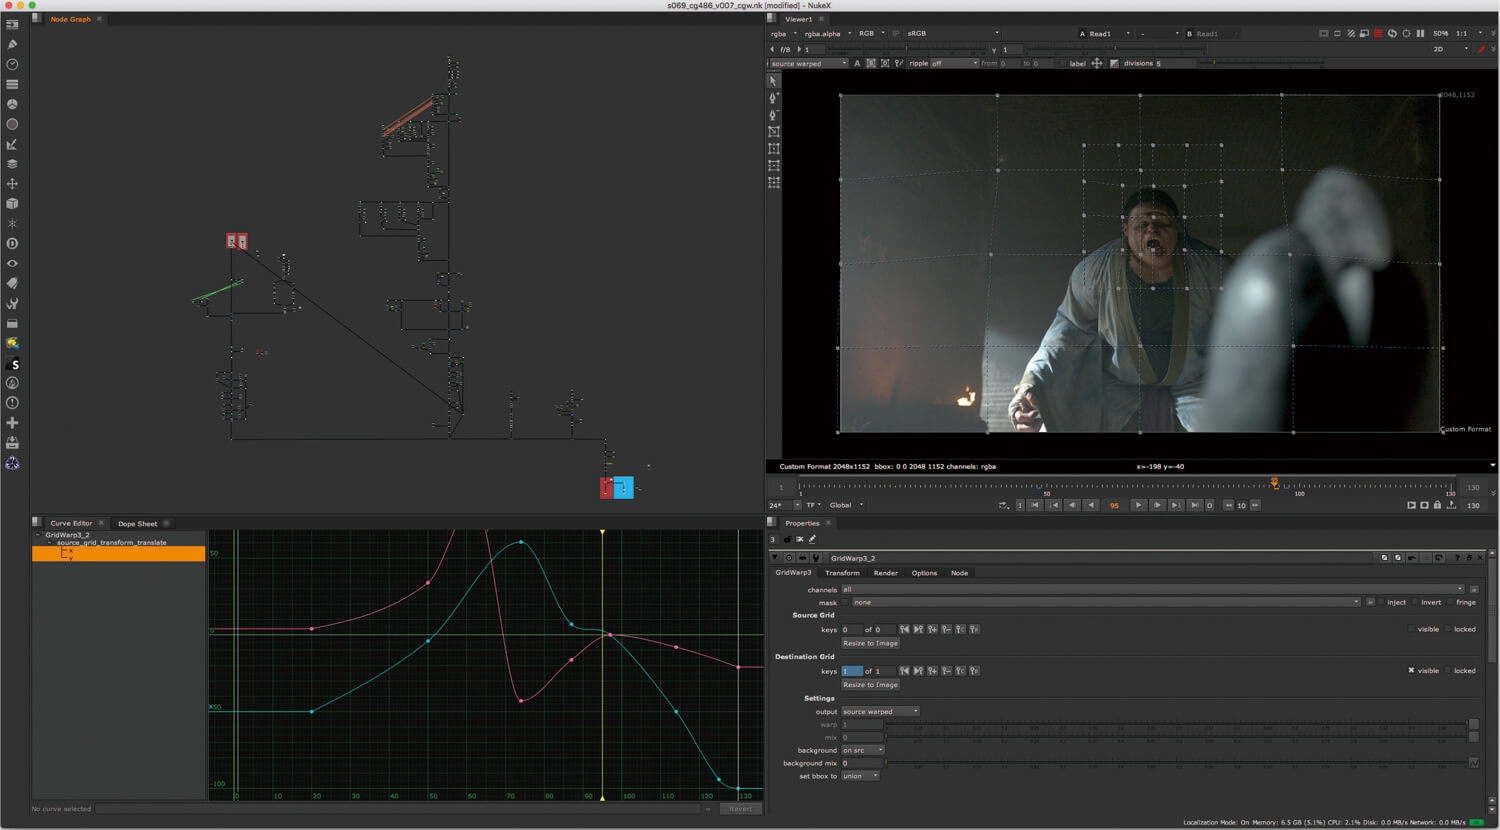Screen dimensions: 1500x830
Task: Open the 3D nodes cube icon
Action: click(x=12, y=203)
